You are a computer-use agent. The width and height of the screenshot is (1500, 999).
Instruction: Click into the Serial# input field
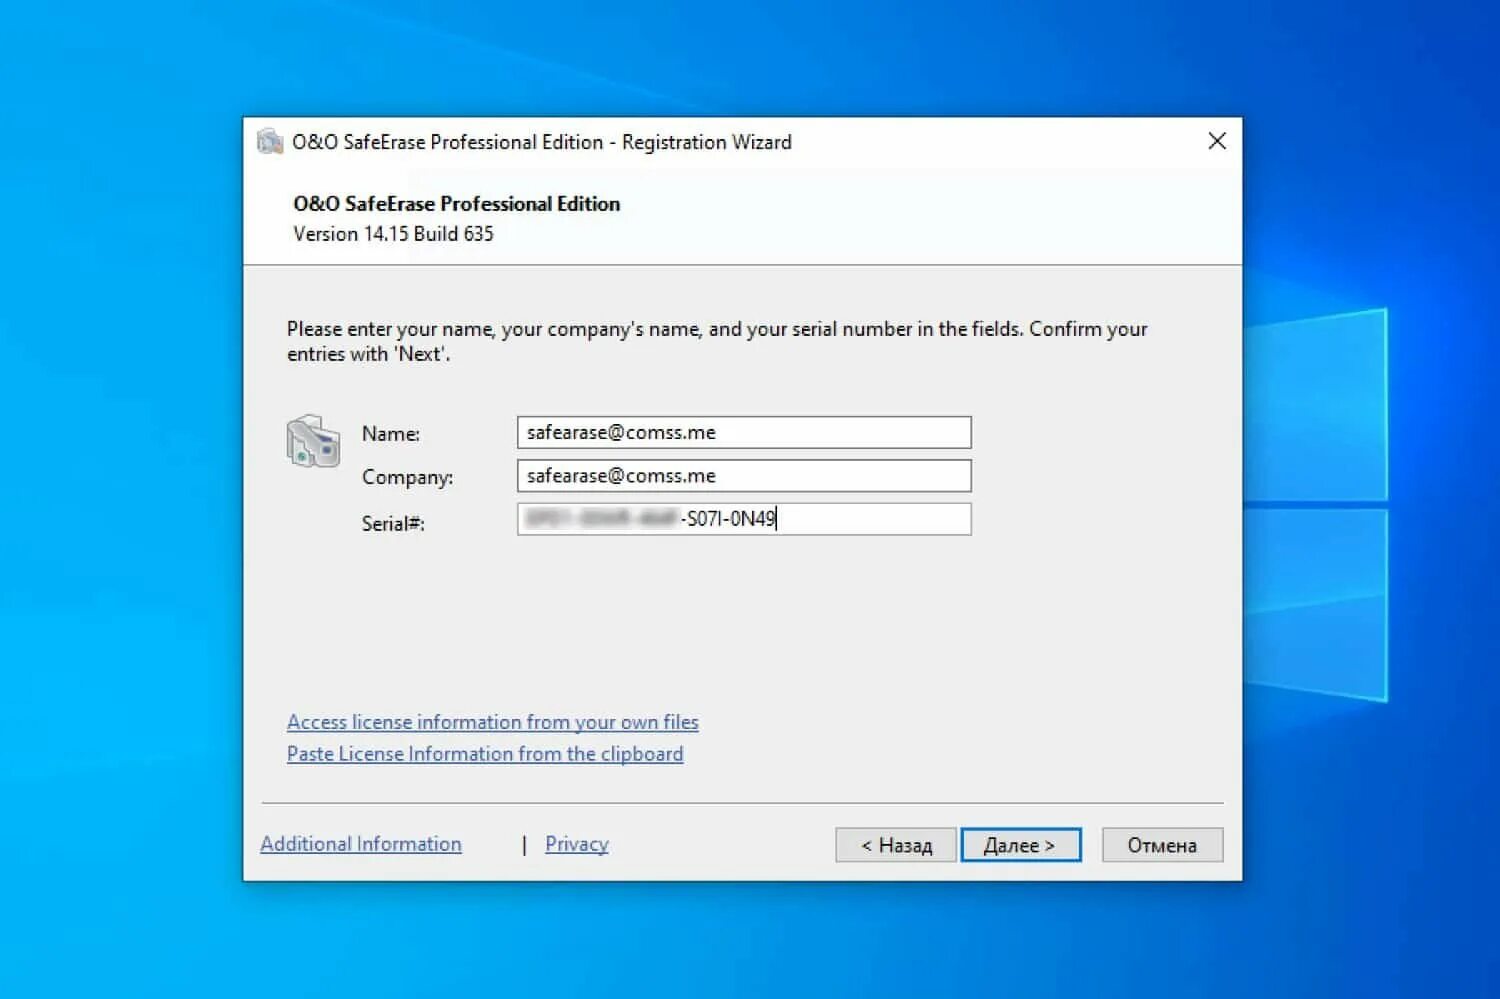(744, 519)
